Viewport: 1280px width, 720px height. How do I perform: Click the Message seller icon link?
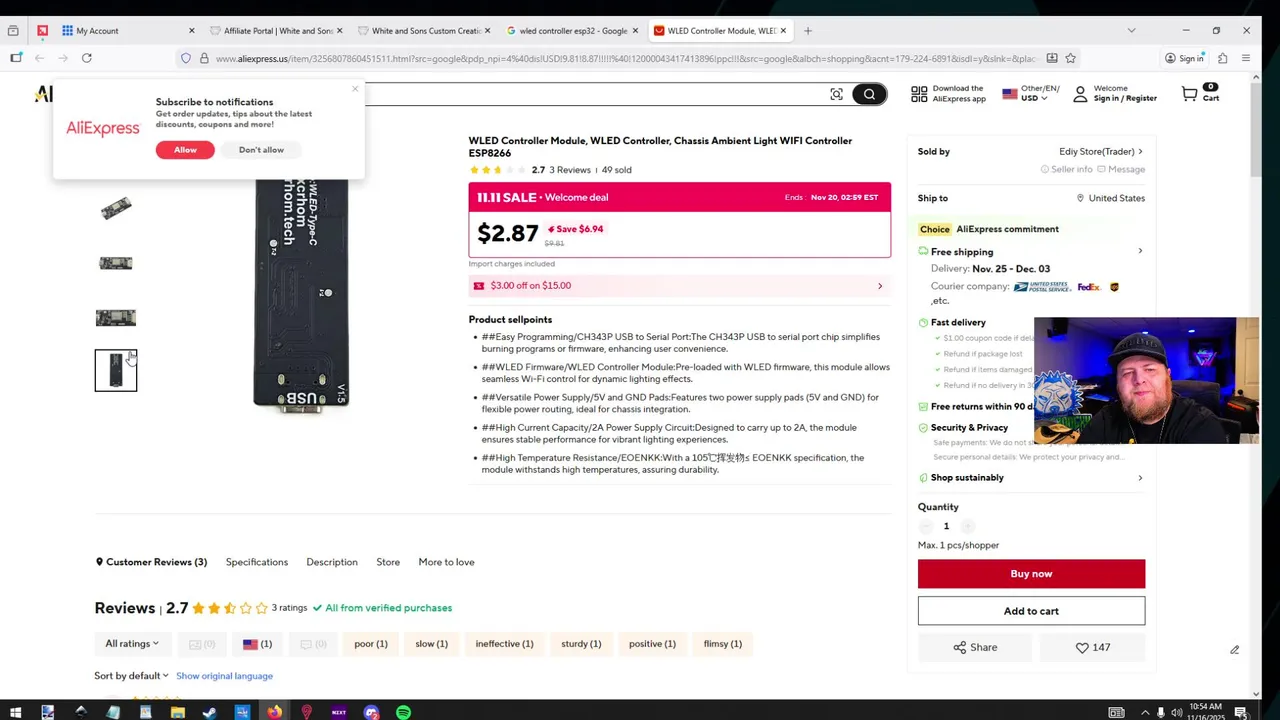click(x=1120, y=169)
